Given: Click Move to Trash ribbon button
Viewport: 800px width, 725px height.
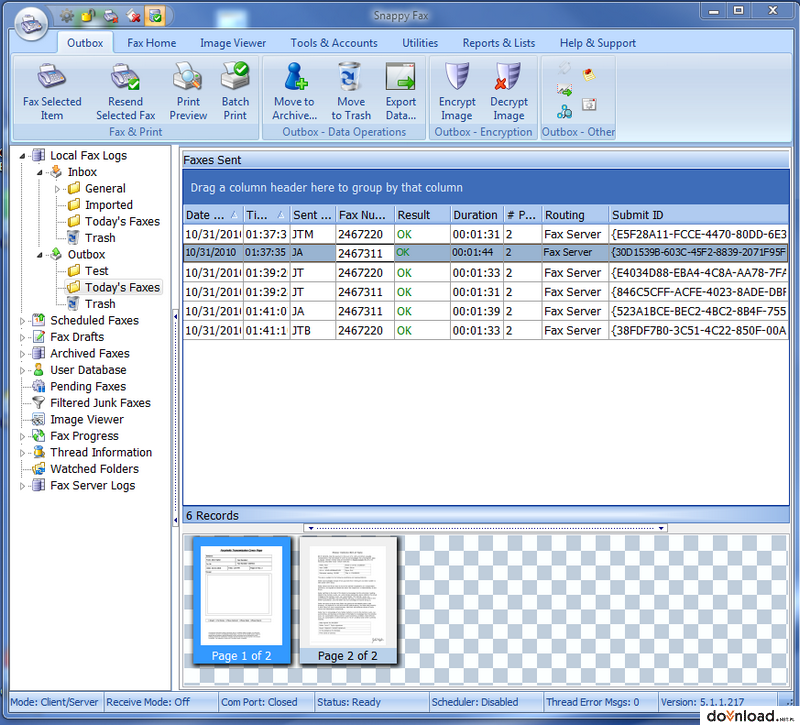Looking at the screenshot, I should (351, 91).
